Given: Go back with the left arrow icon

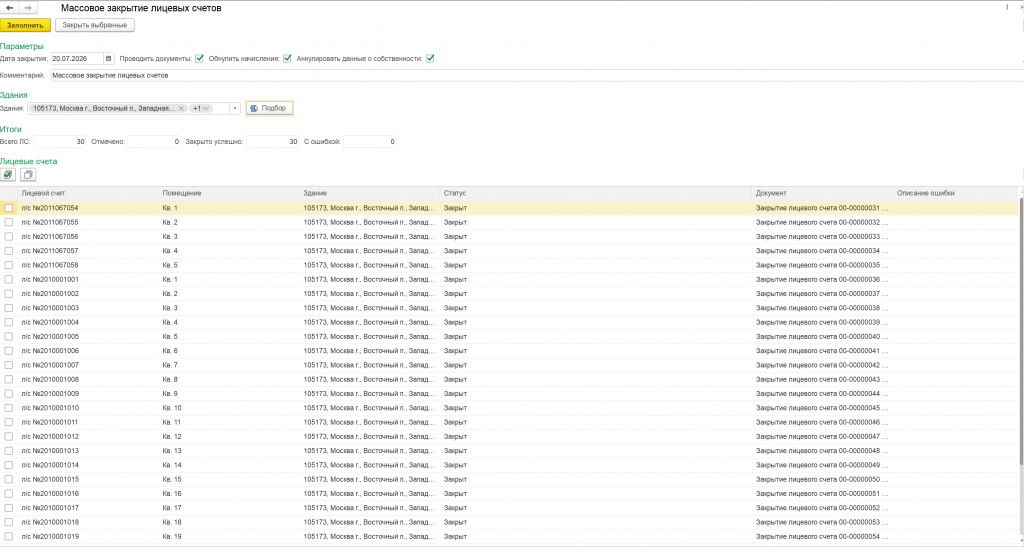Looking at the screenshot, I should point(10,8).
